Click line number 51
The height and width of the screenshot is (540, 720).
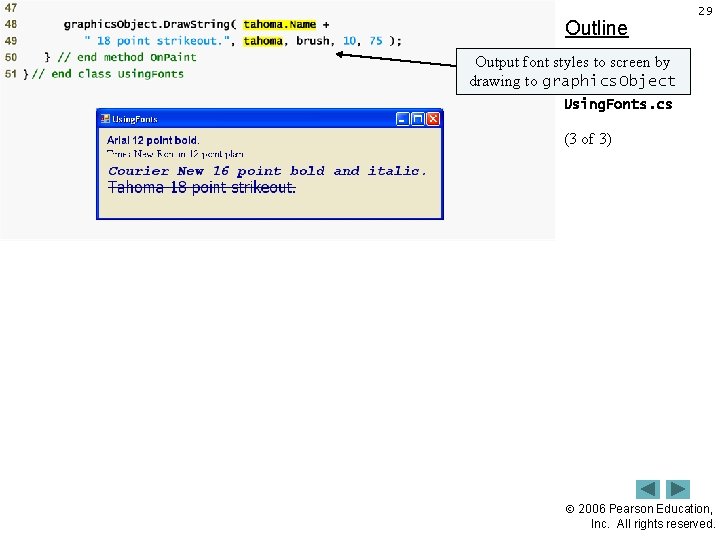click(11, 74)
